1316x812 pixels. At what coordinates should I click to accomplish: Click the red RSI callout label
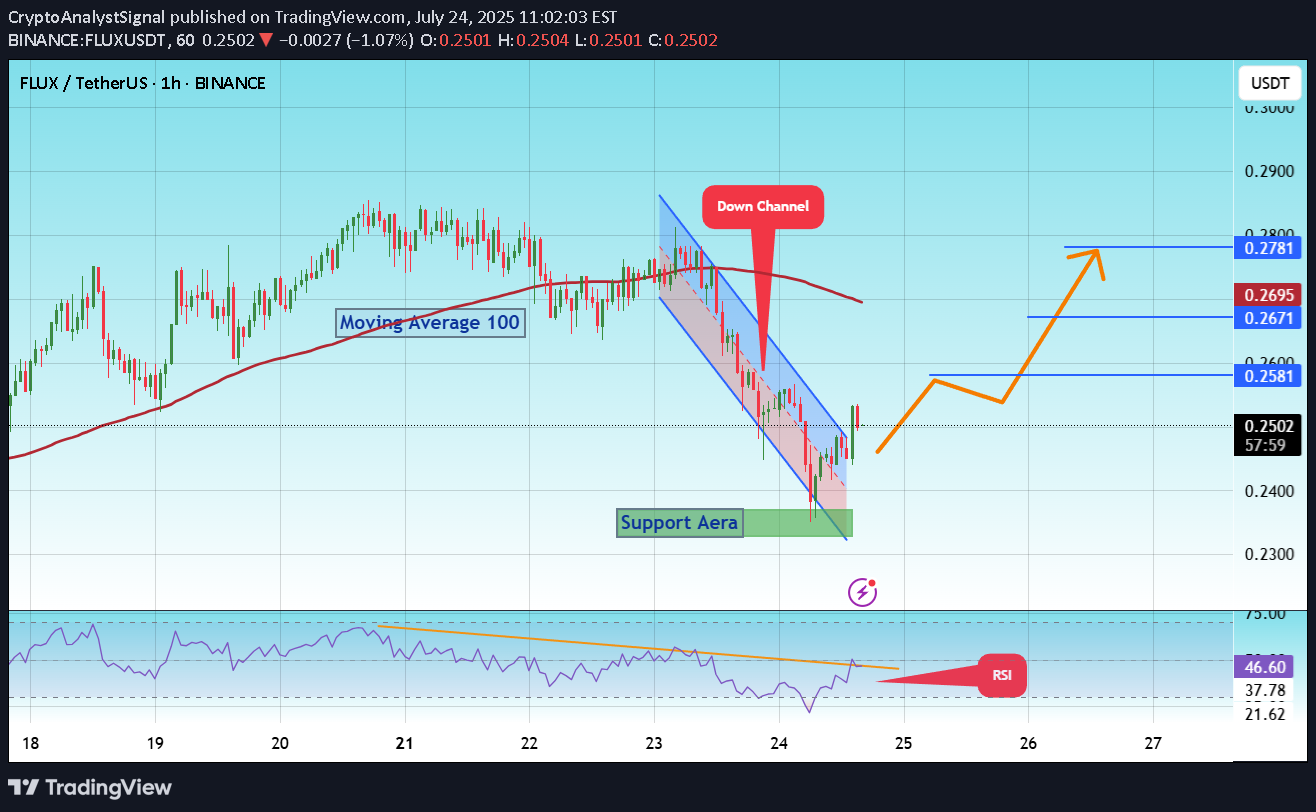[1001, 674]
